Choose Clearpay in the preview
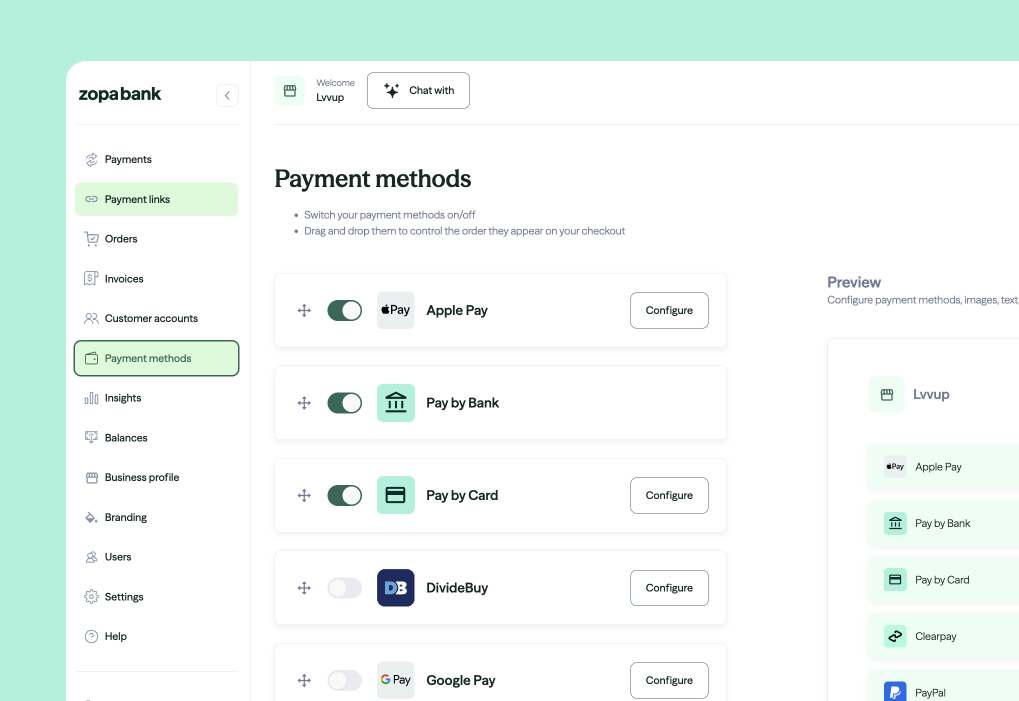 (943, 636)
